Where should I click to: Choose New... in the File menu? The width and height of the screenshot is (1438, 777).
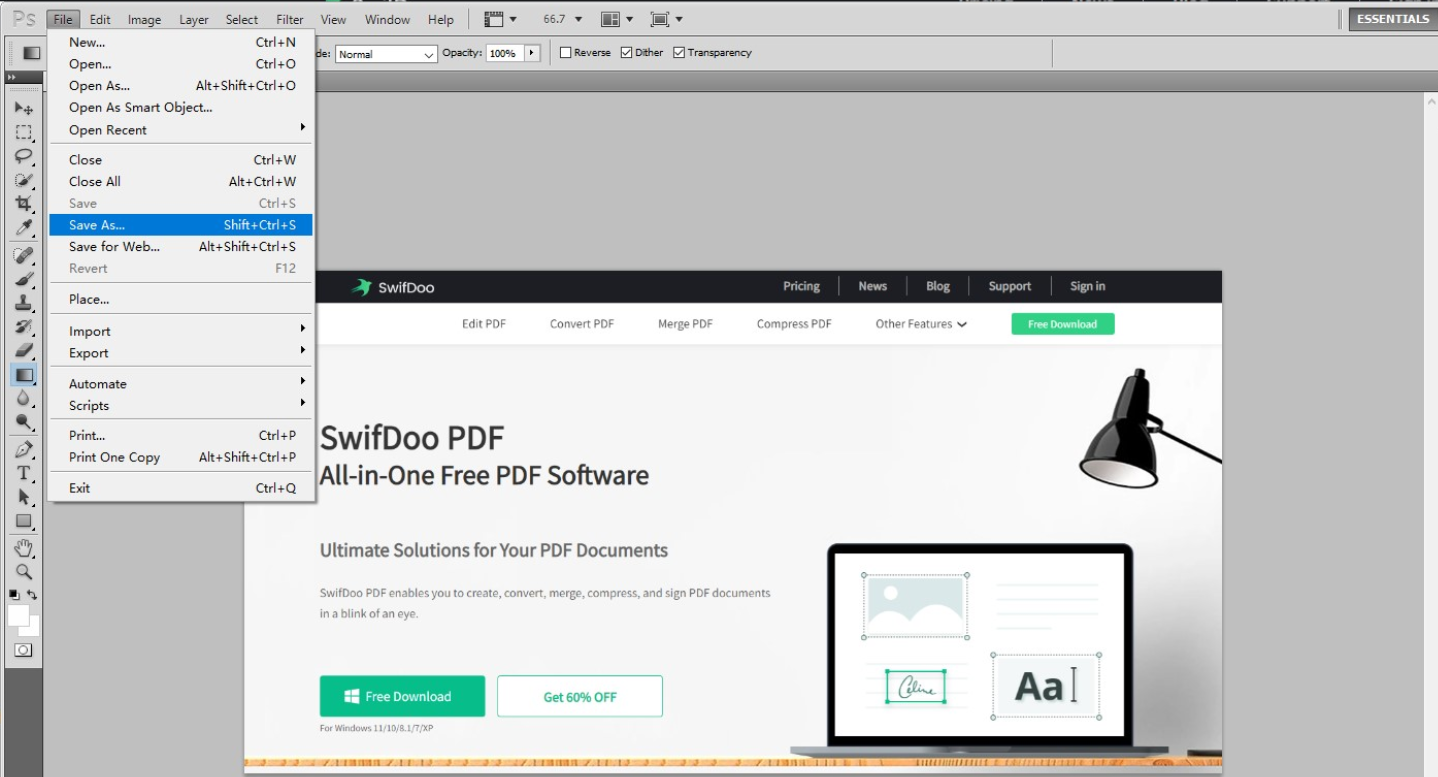182,42
